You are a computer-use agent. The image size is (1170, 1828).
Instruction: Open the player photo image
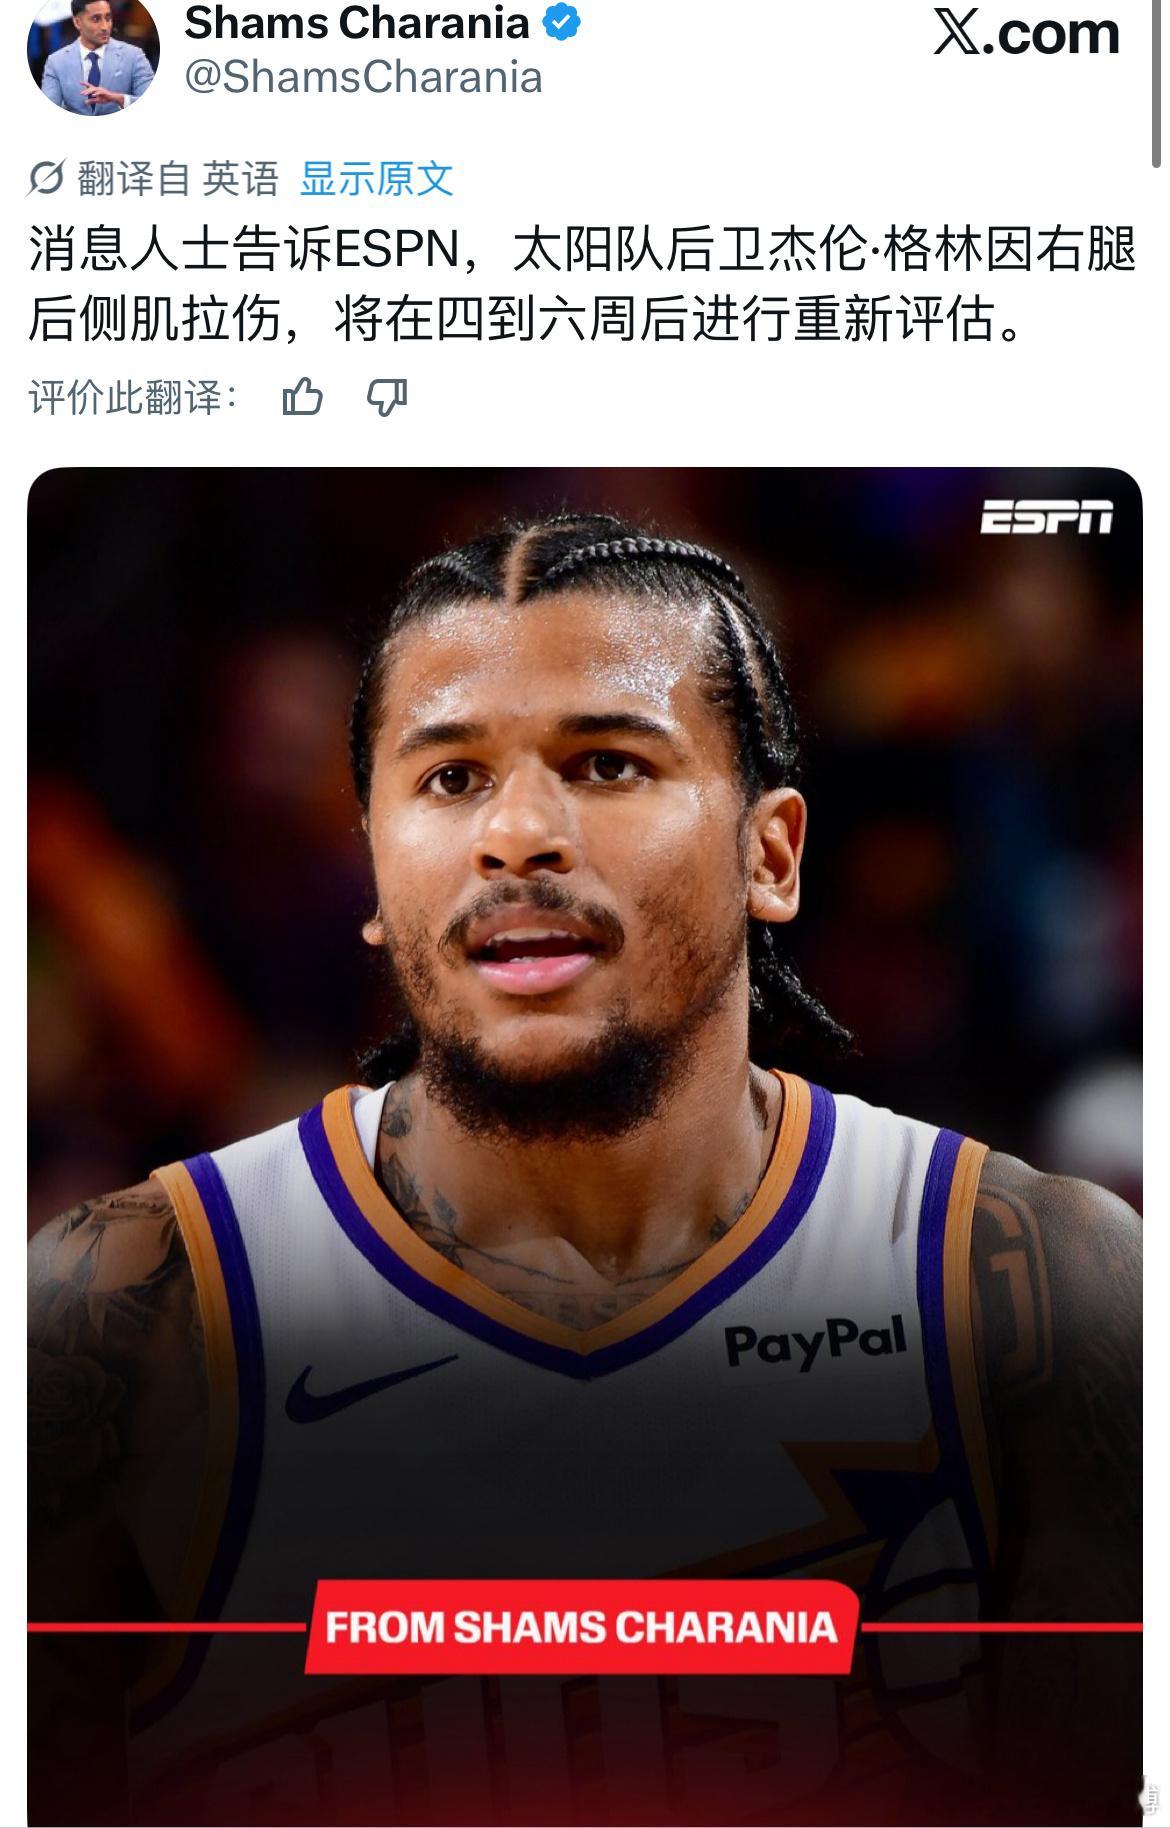pyautogui.click(x=585, y=1146)
